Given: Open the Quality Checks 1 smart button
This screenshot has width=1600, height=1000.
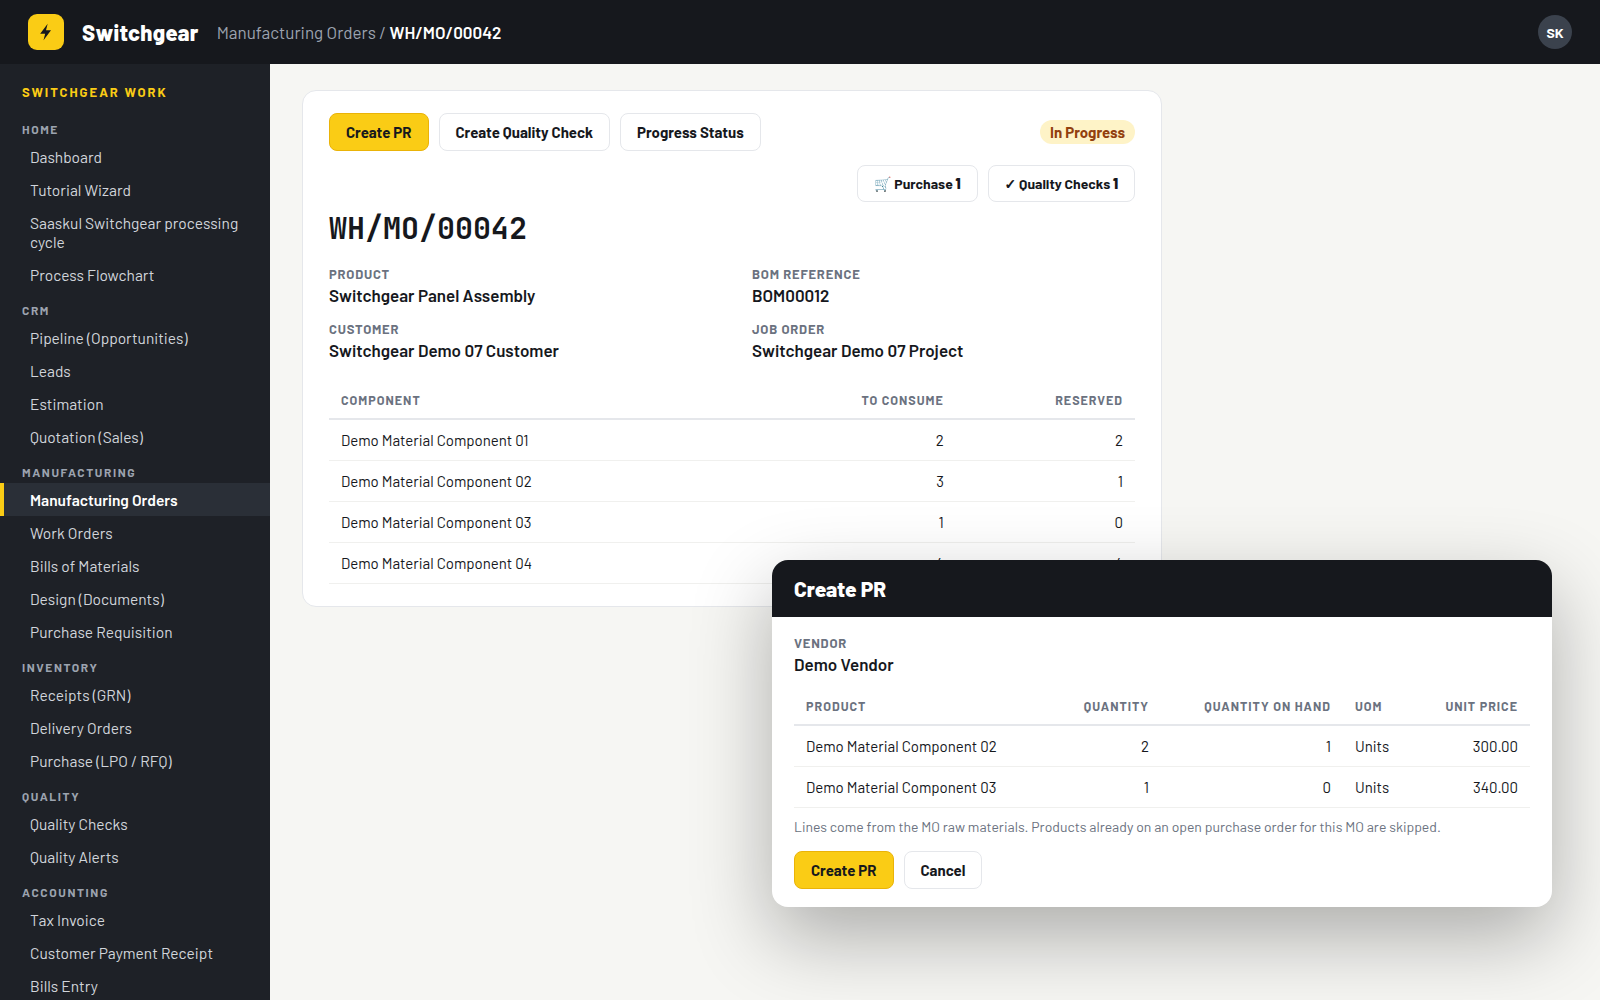Looking at the screenshot, I should coord(1061,184).
